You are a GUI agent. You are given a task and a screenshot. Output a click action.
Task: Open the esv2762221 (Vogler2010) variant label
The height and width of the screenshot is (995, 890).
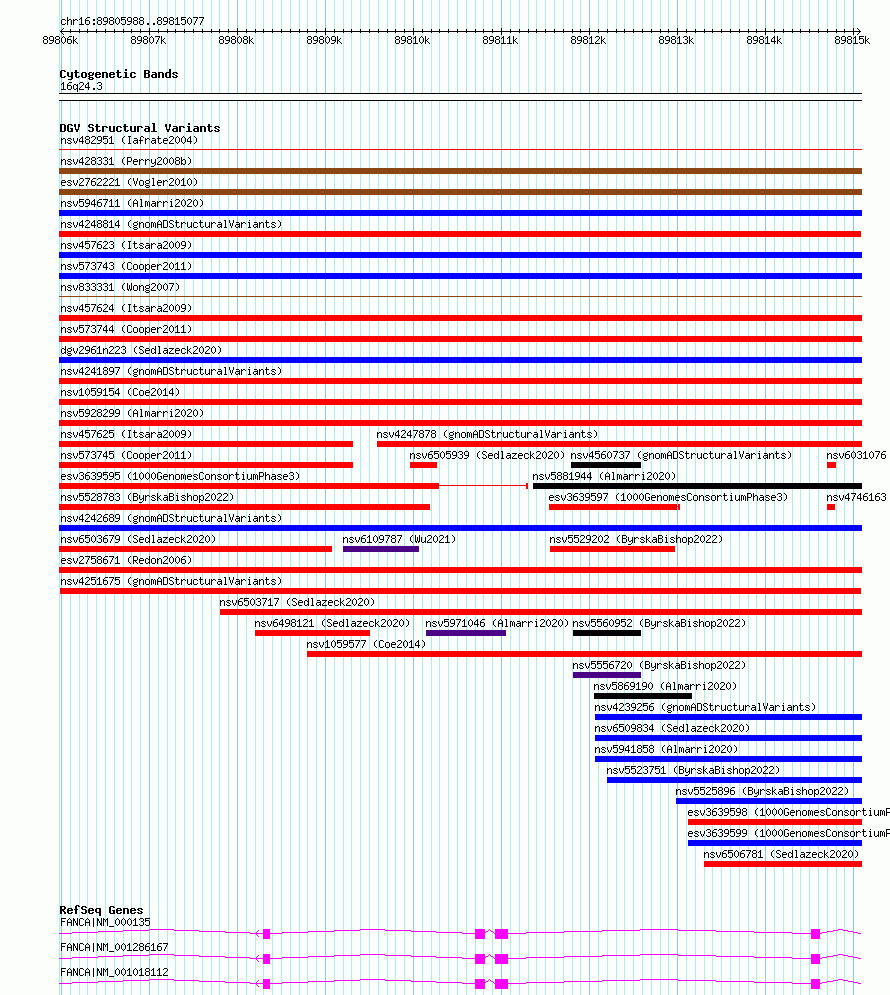[129, 182]
